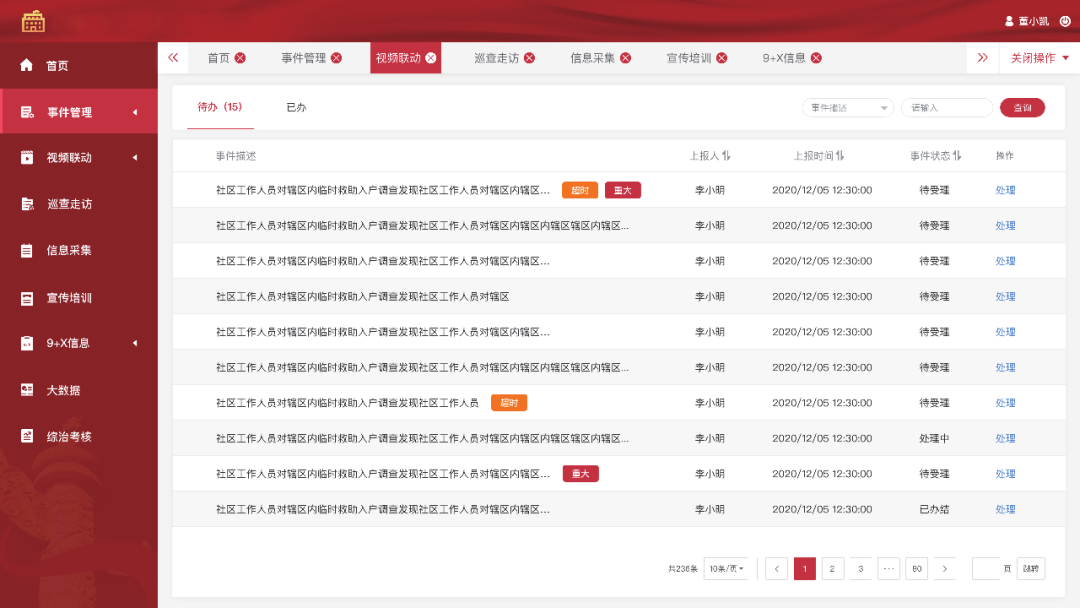This screenshot has height=608, width=1080.
Task: Sort by 上报时间 column
Action: 840,156
